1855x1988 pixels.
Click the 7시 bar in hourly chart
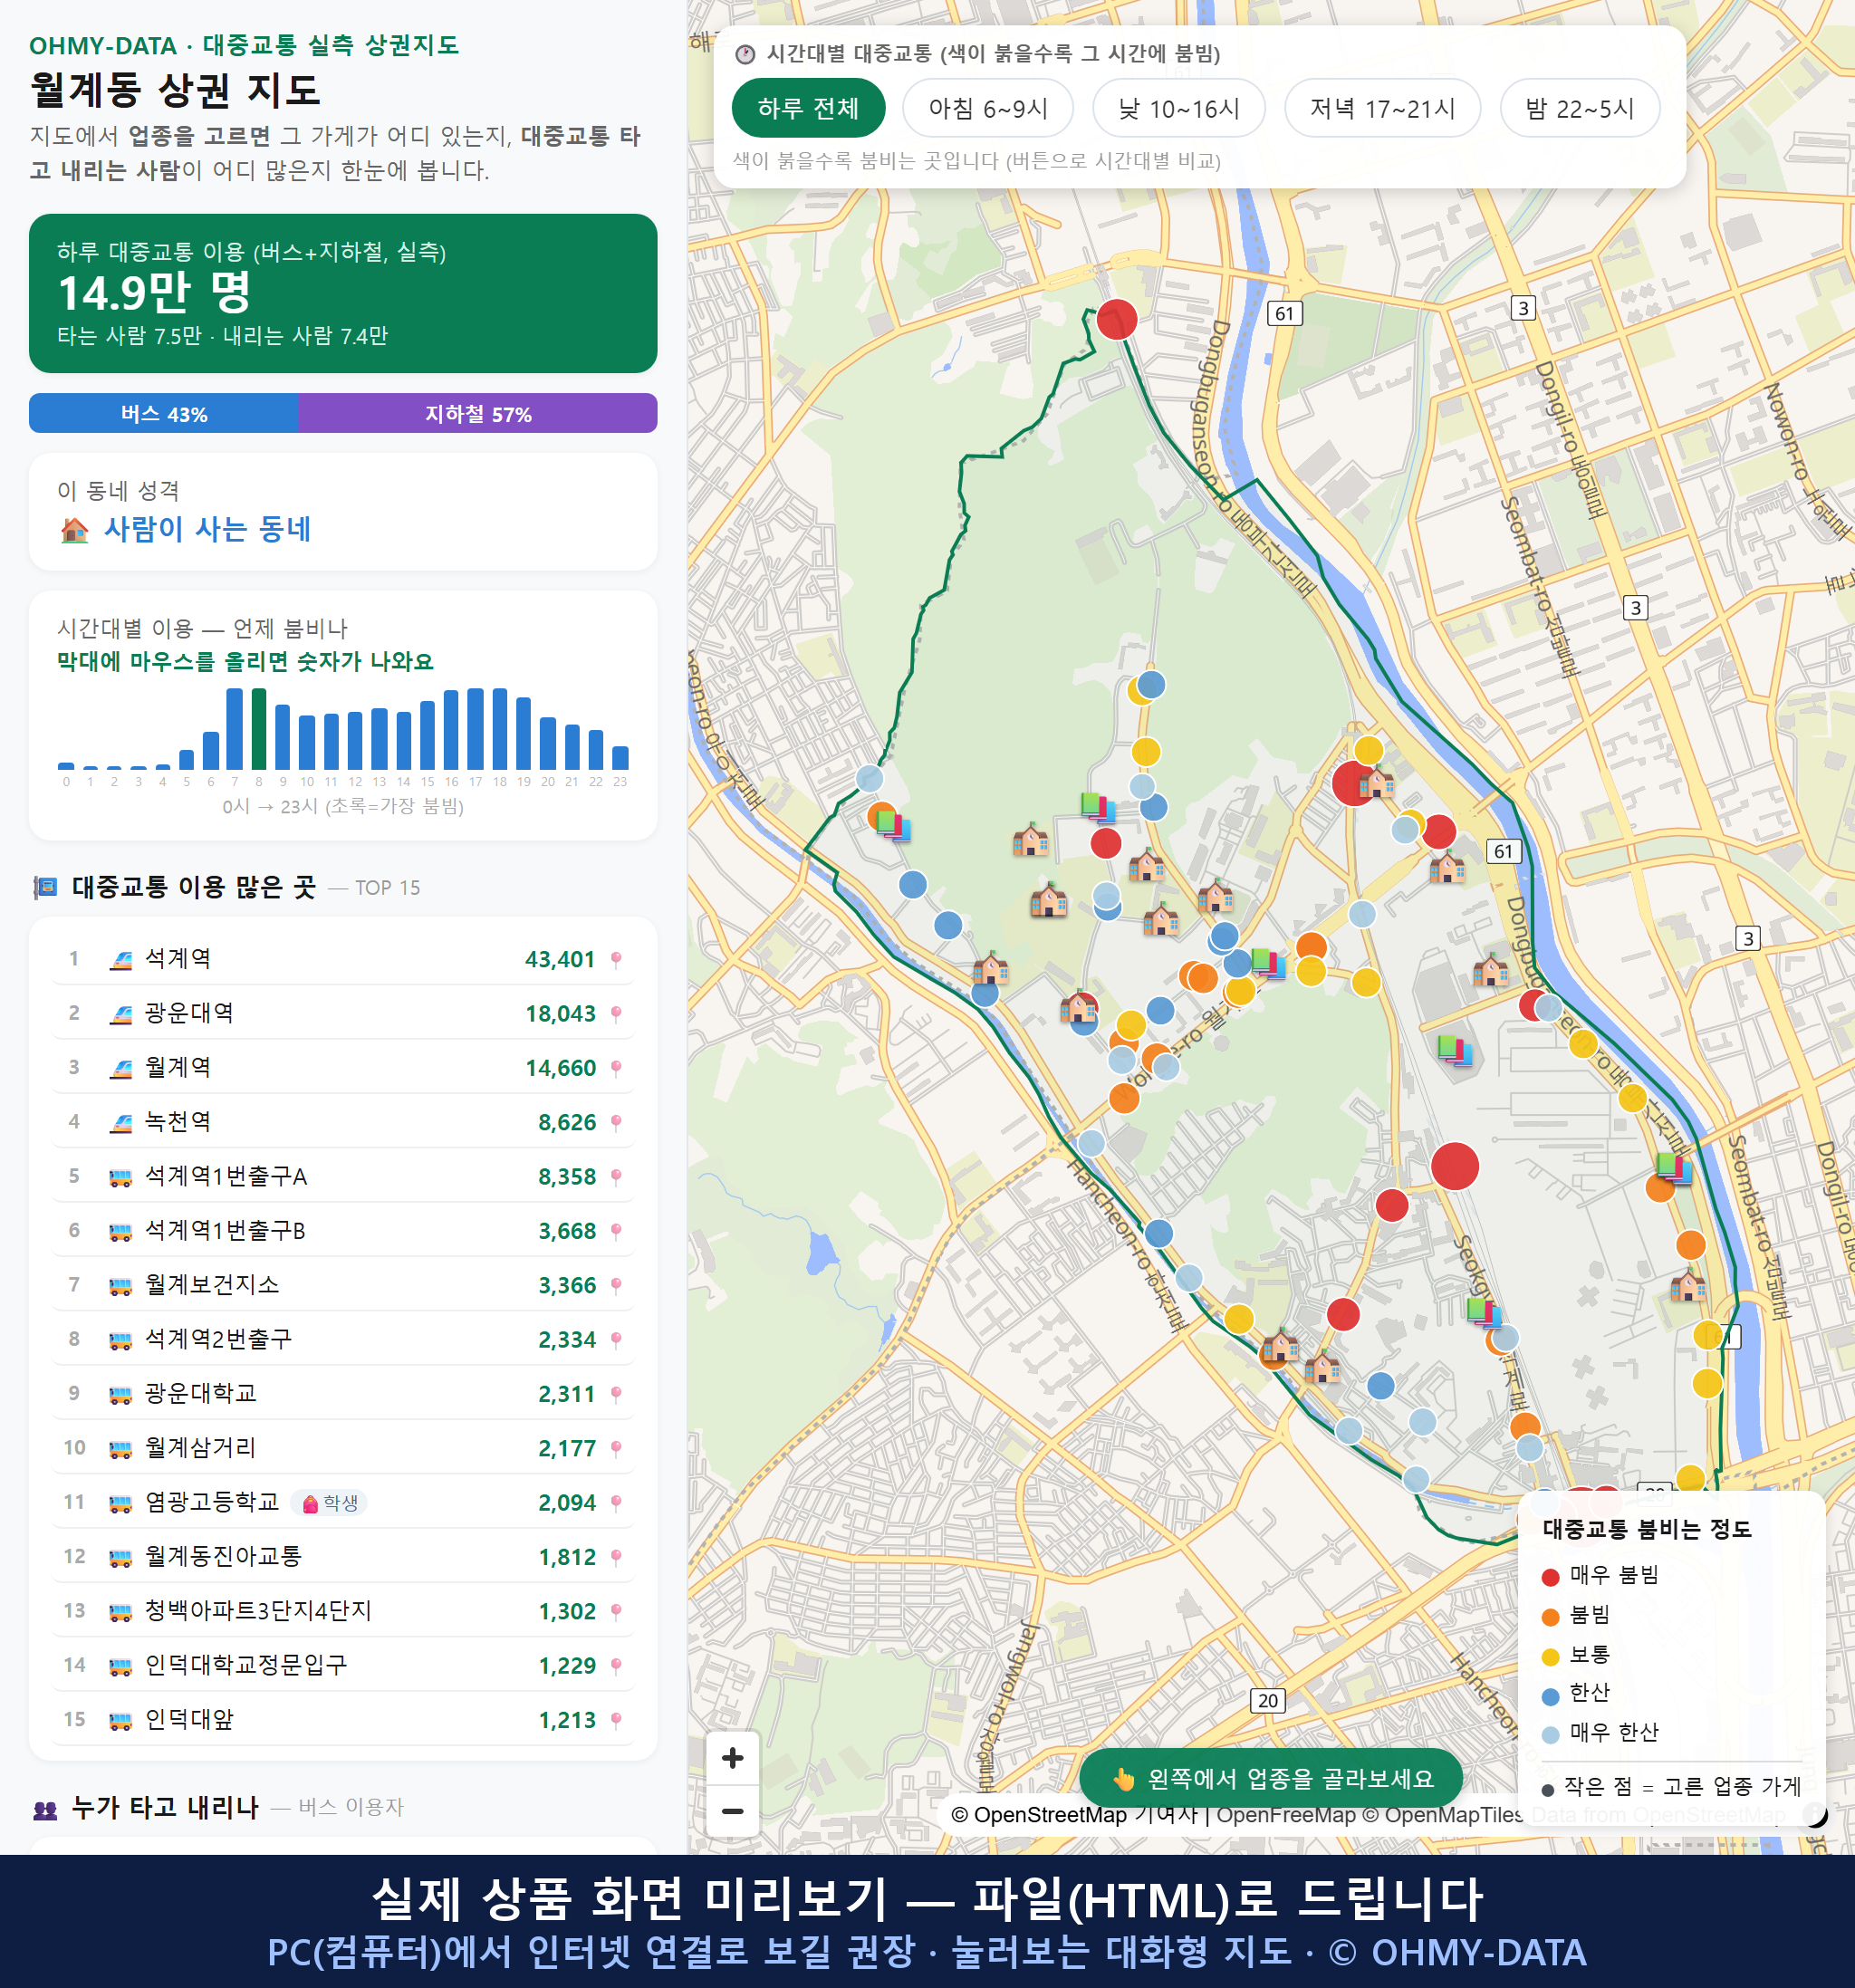click(x=235, y=729)
